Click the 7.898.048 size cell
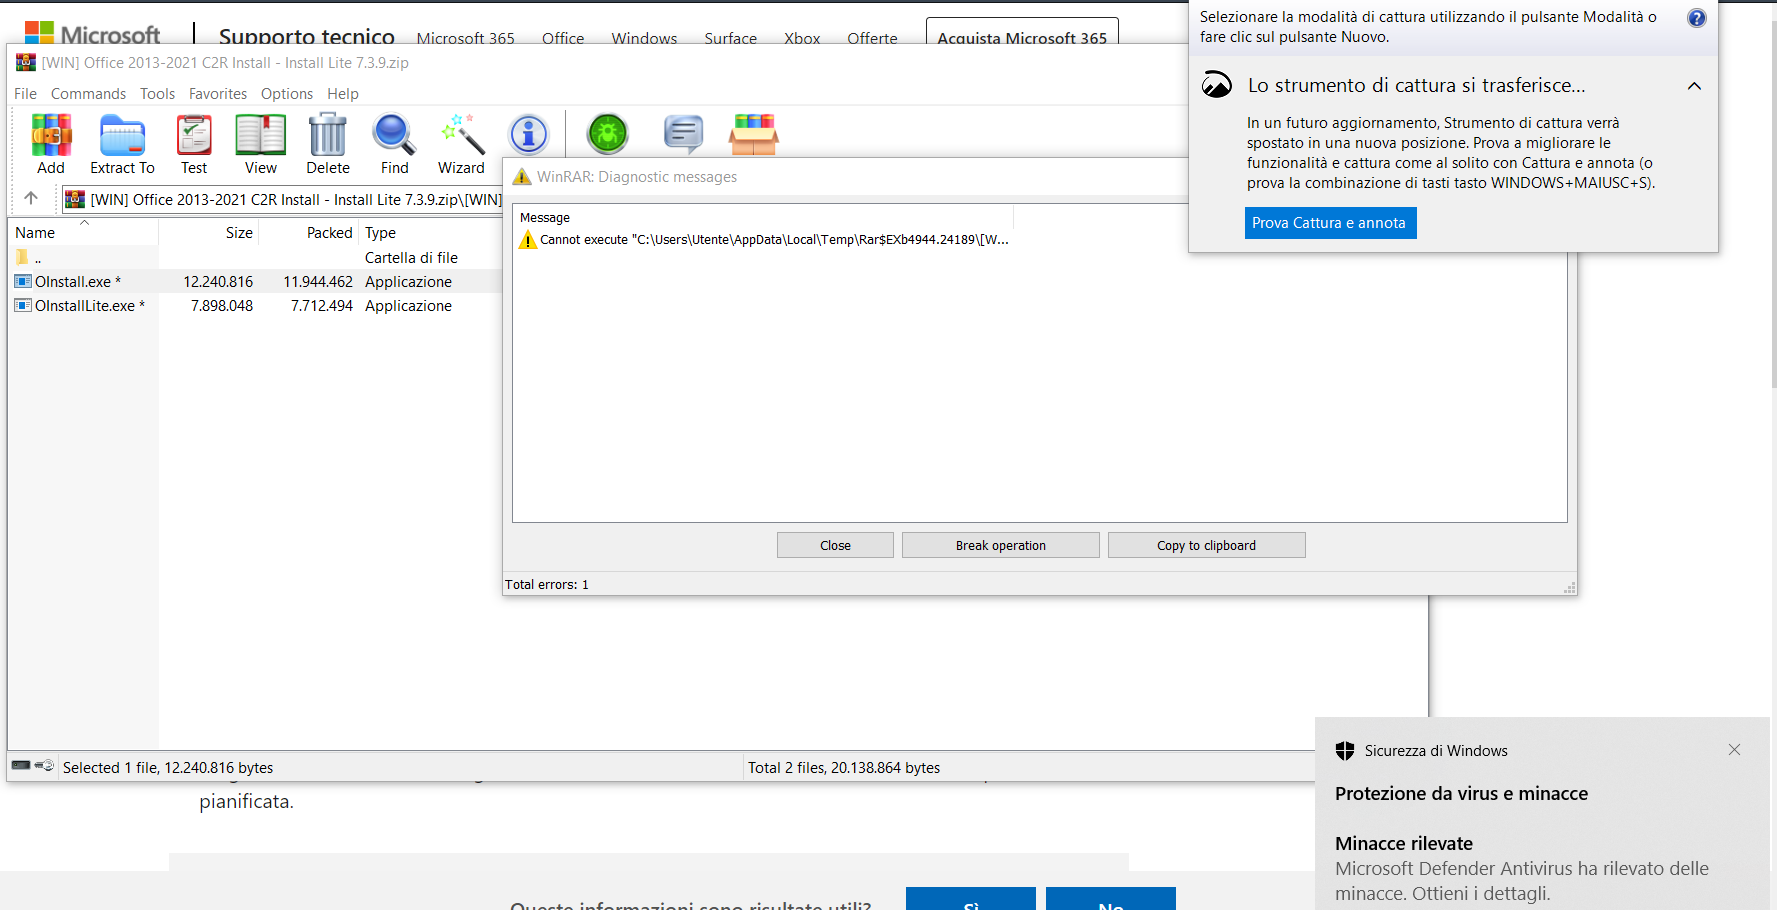The image size is (1777, 910). pyautogui.click(x=222, y=306)
